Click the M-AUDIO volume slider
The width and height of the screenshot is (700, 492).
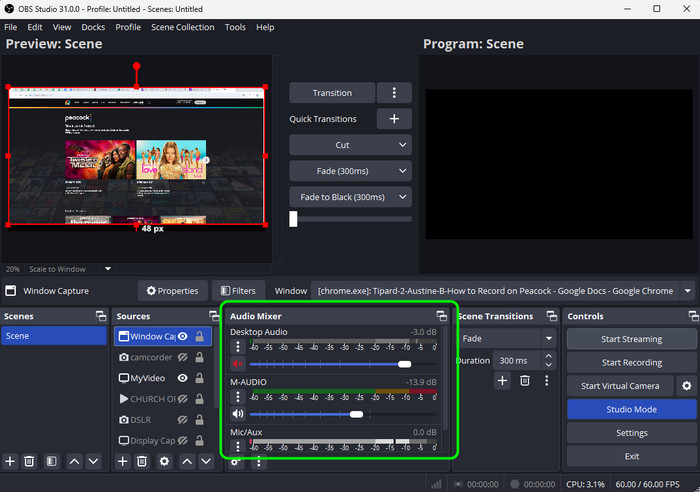343,414
